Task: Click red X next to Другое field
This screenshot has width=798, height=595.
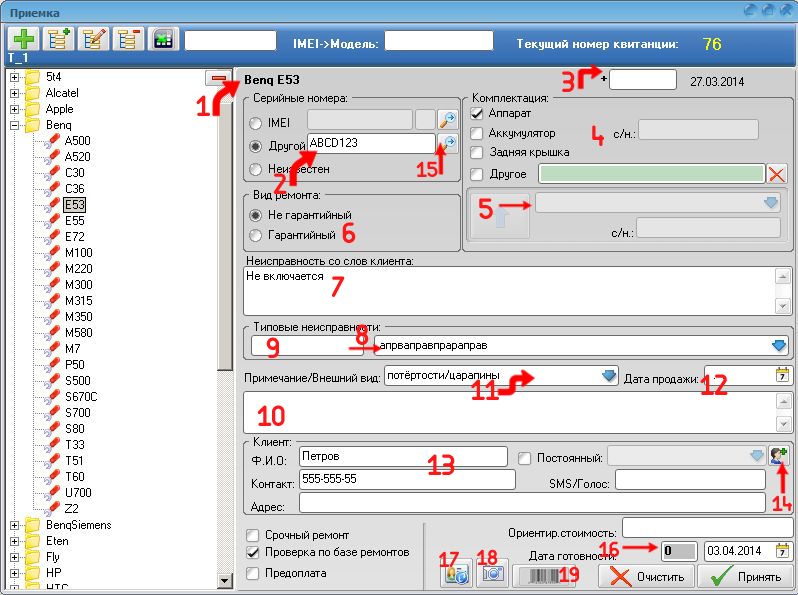Action: [x=778, y=173]
